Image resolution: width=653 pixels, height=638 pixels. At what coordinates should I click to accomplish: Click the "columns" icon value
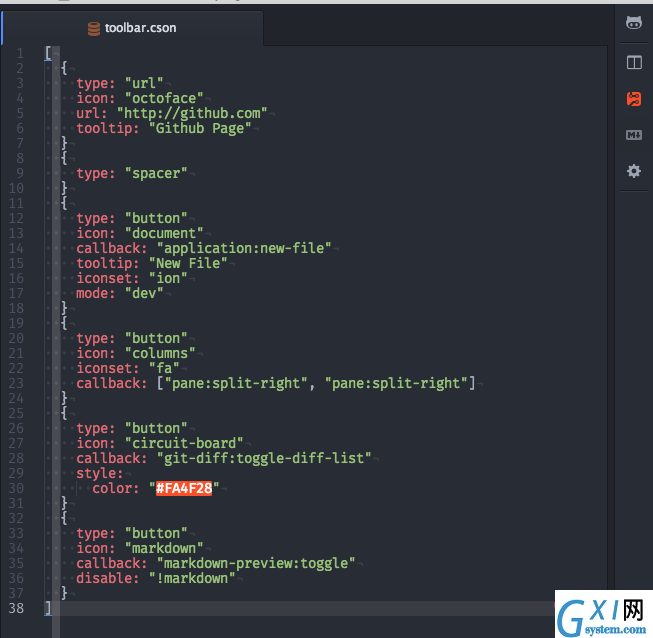(x=160, y=353)
